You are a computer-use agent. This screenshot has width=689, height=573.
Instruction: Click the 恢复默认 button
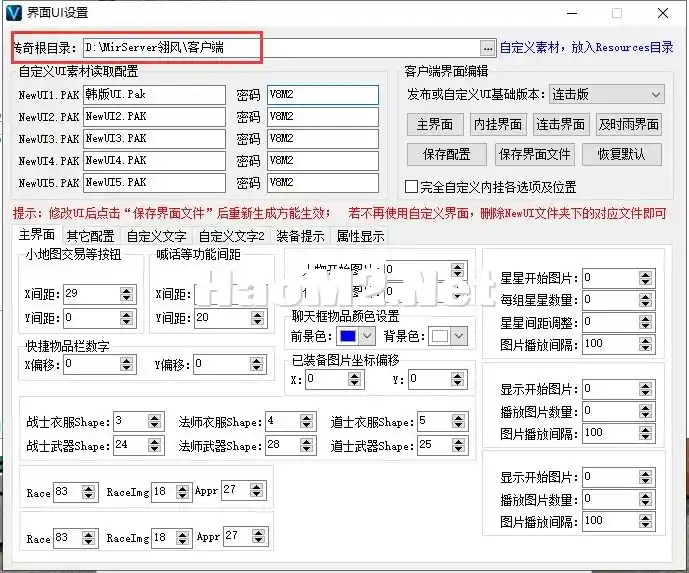click(622, 154)
